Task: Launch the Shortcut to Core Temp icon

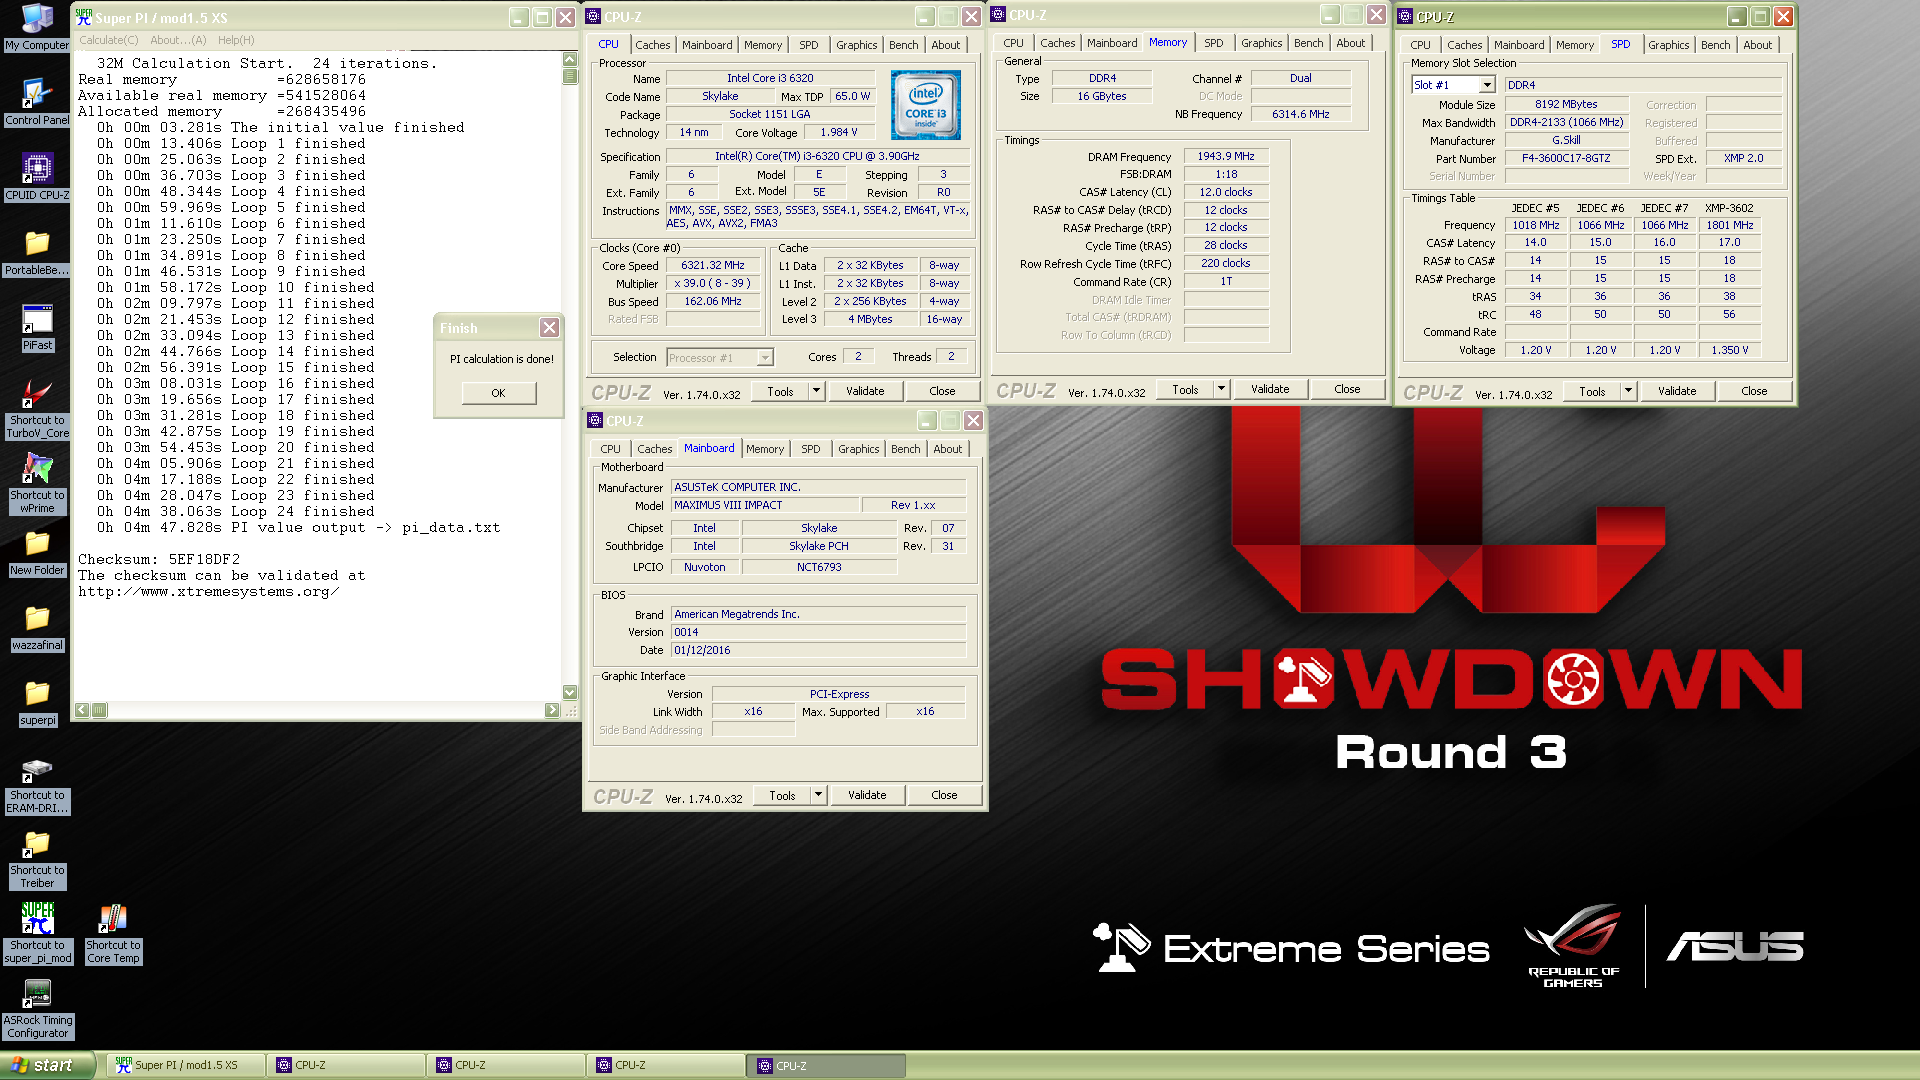Action: (x=113, y=933)
